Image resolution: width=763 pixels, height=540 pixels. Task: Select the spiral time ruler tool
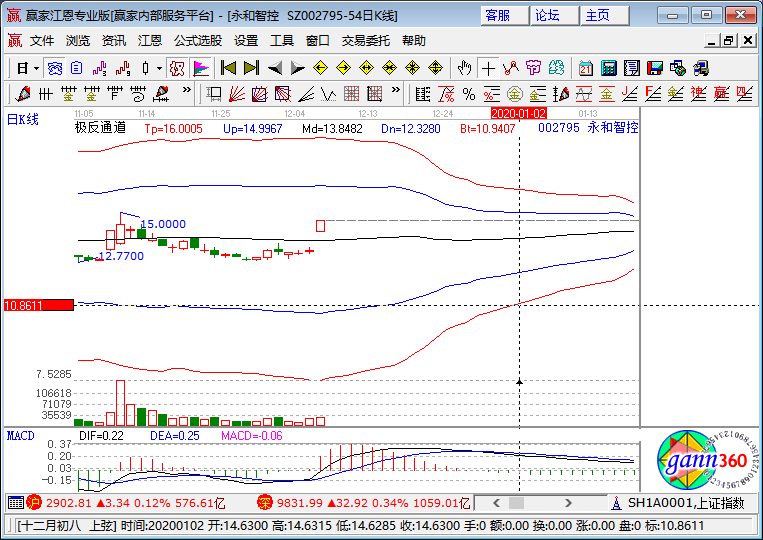point(138,93)
